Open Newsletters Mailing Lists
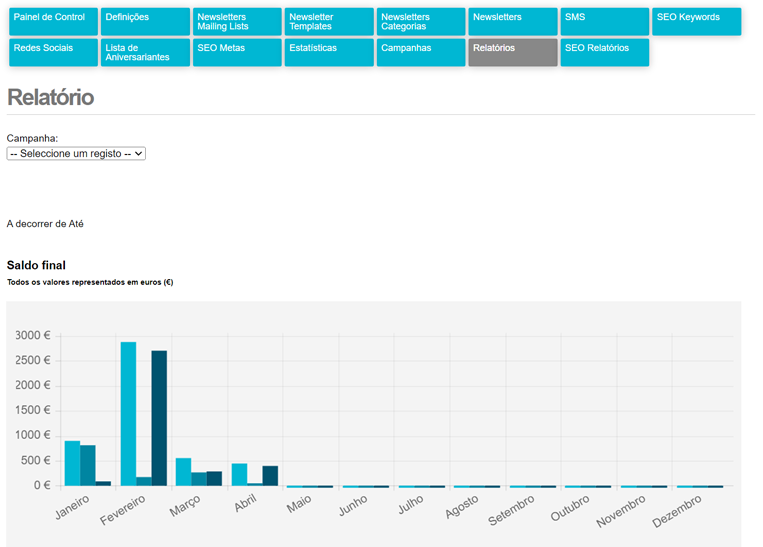Image resolution: width=763 pixels, height=547 pixels. click(237, 22)
